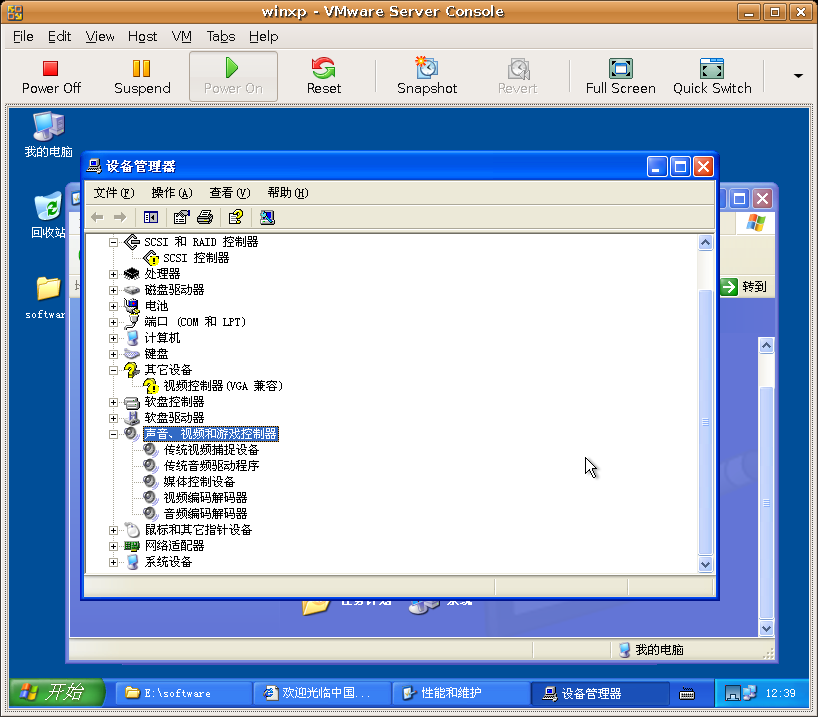Viewport: 818px width, 717px height.
Task: Switch to 性能和维护 taskbar button
Action: (461, 693)
